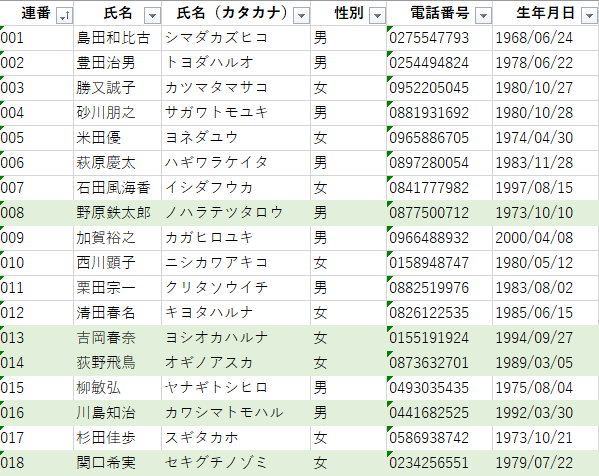Select cell with name 石田風海香

click(x=118, y=188)
